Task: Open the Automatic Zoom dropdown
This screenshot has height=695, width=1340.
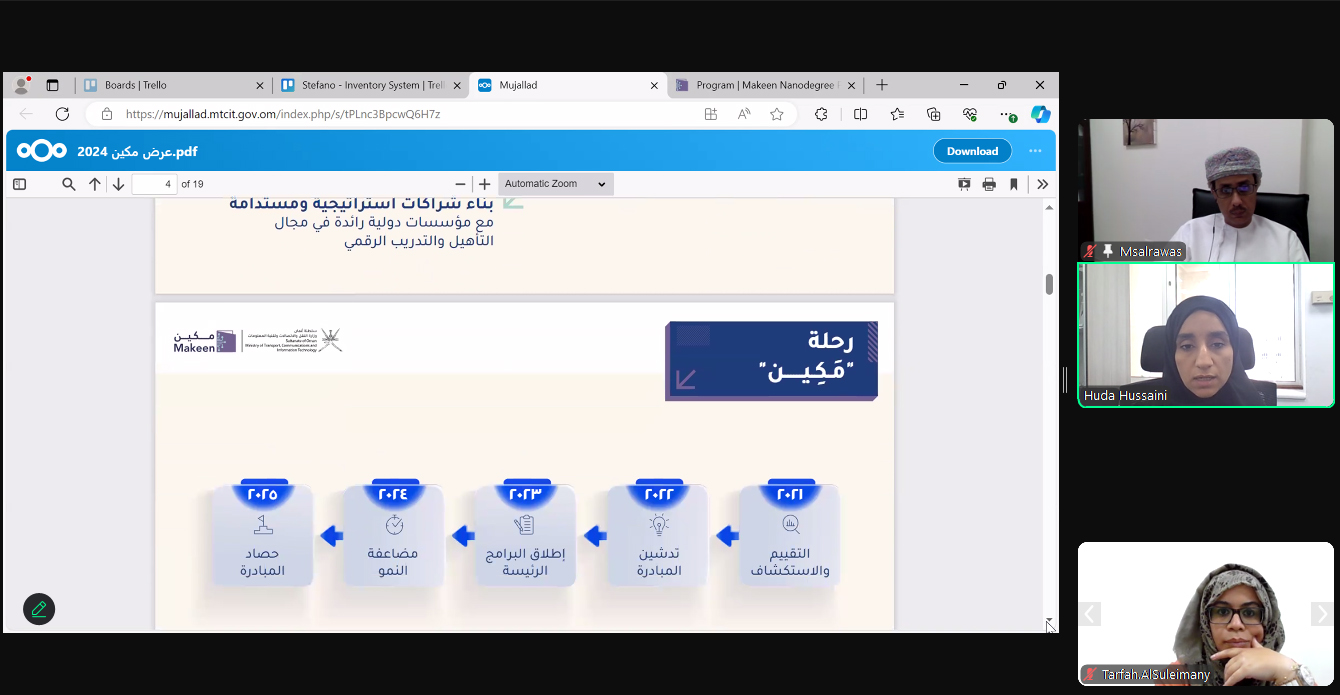Action: pos(555,184)
